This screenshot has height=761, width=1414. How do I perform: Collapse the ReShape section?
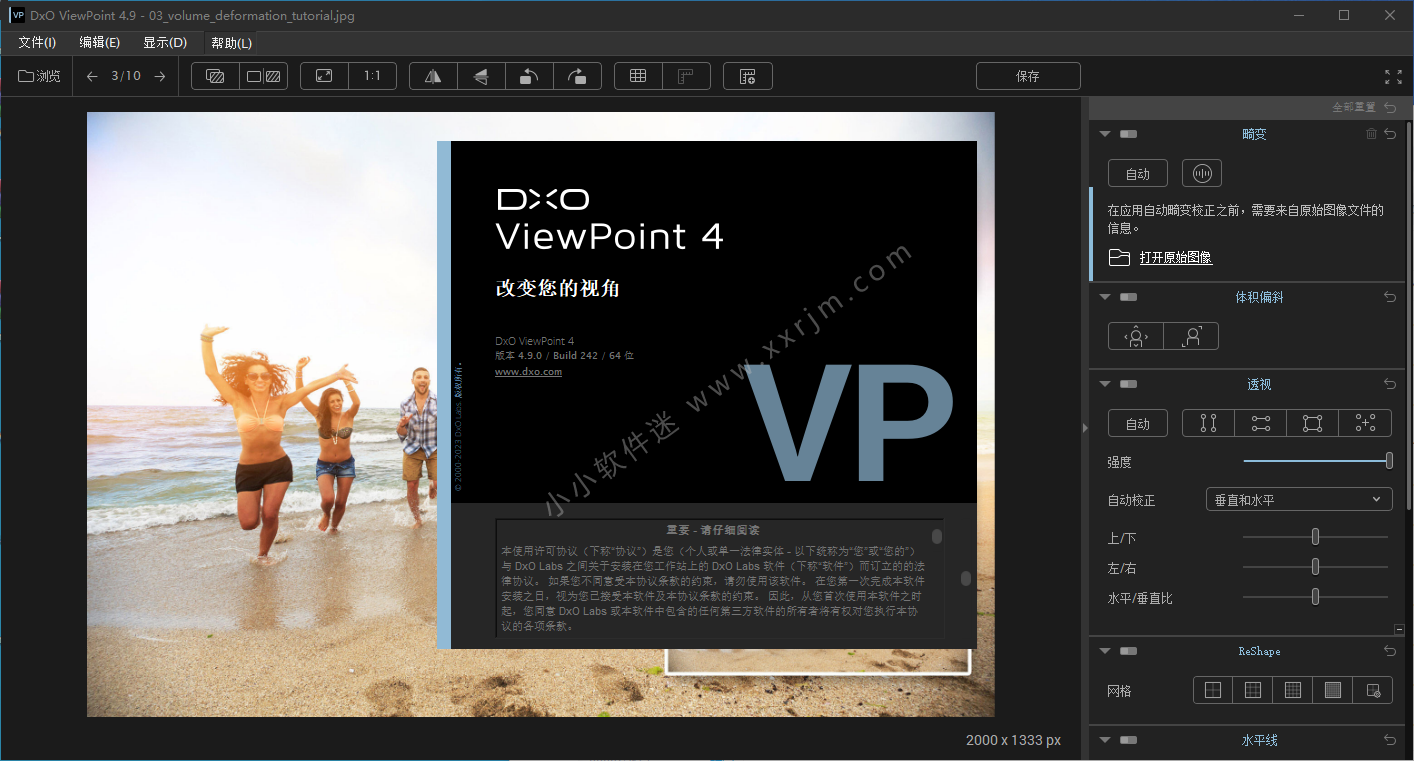[x=1105, y=651]
